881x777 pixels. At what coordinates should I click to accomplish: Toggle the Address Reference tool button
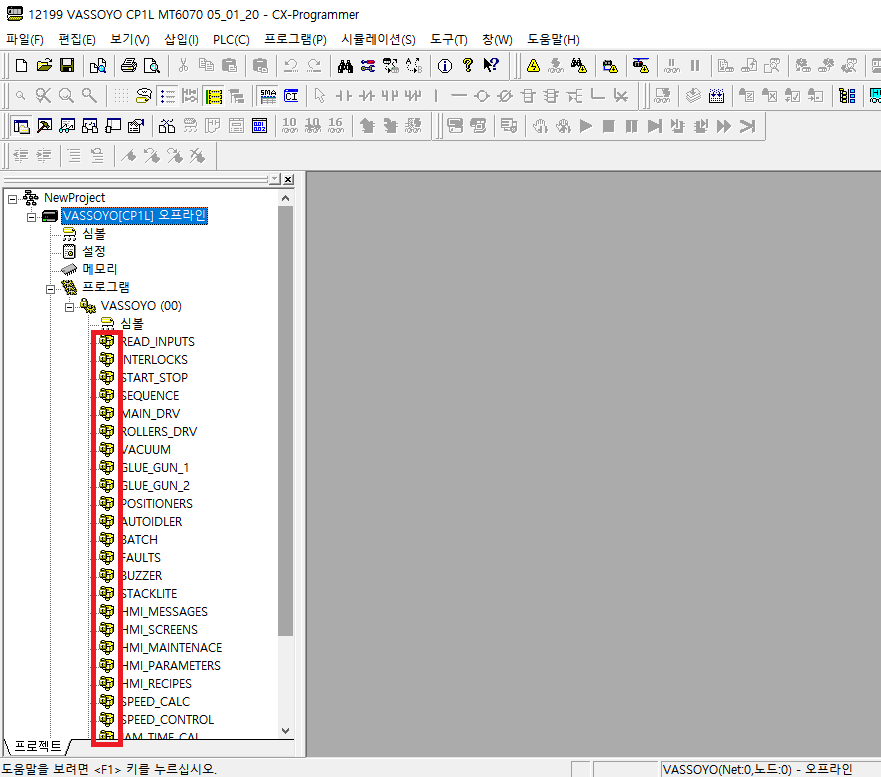tap(90, 126)
